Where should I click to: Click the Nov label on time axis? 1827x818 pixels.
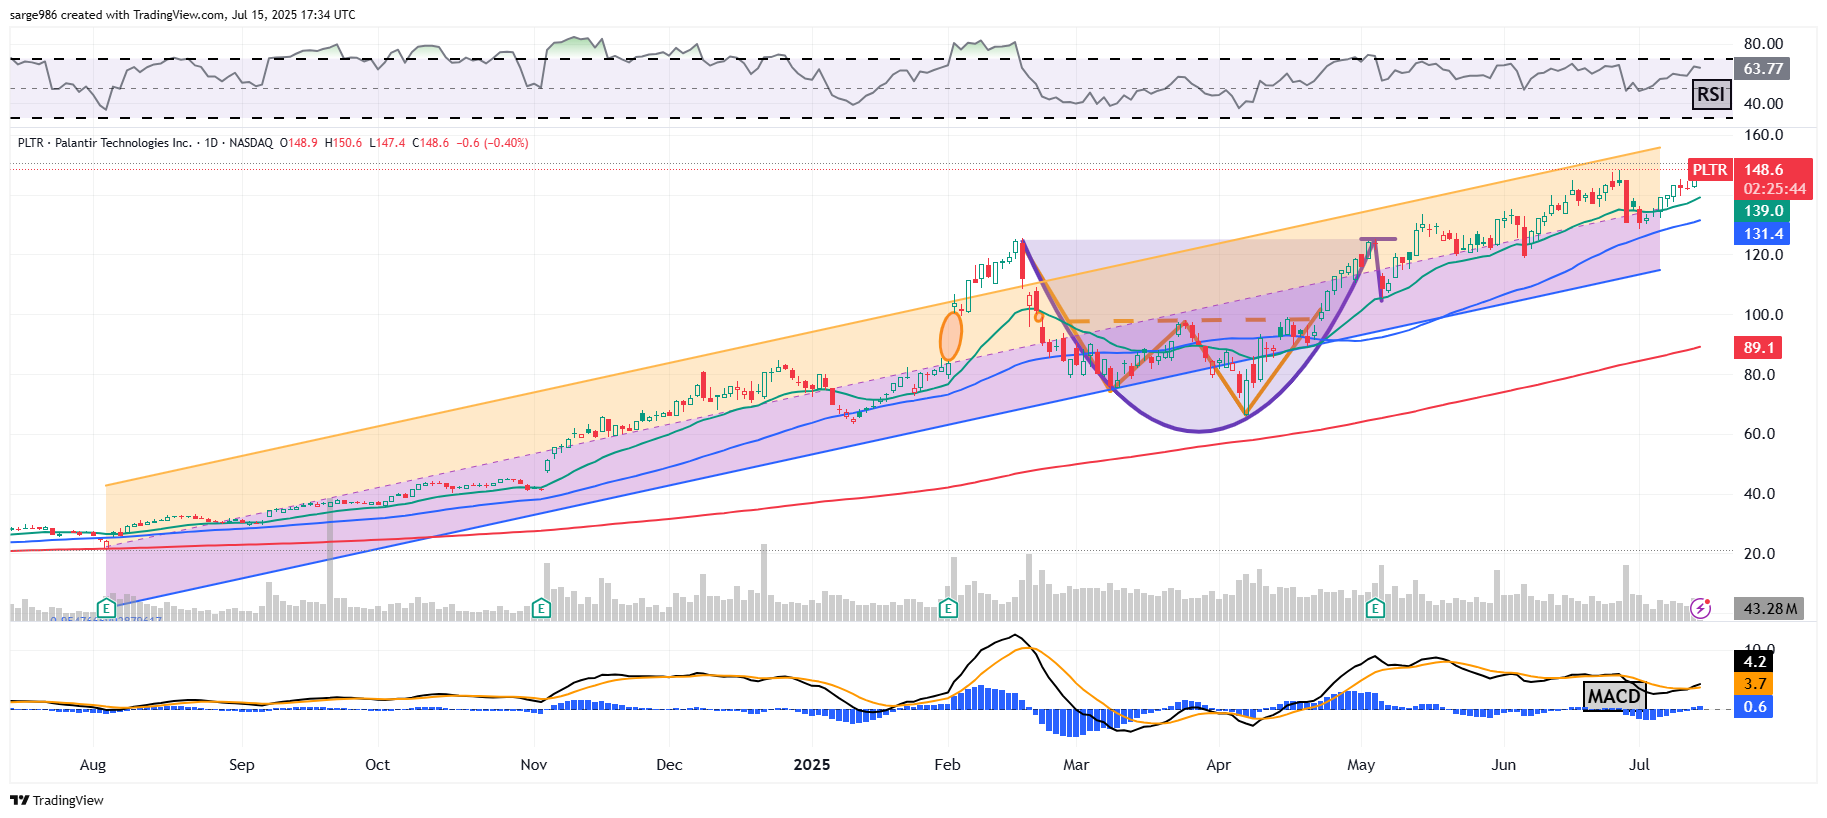[534, 765]
